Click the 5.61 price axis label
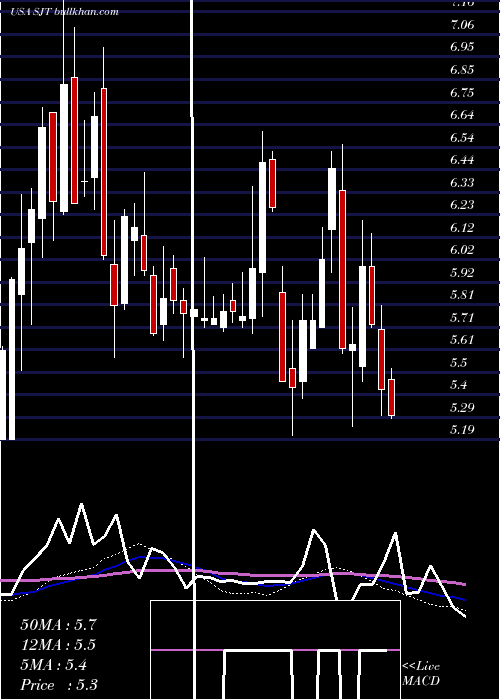The width and height of the screenshot is (500, 700). pos(462,340)
